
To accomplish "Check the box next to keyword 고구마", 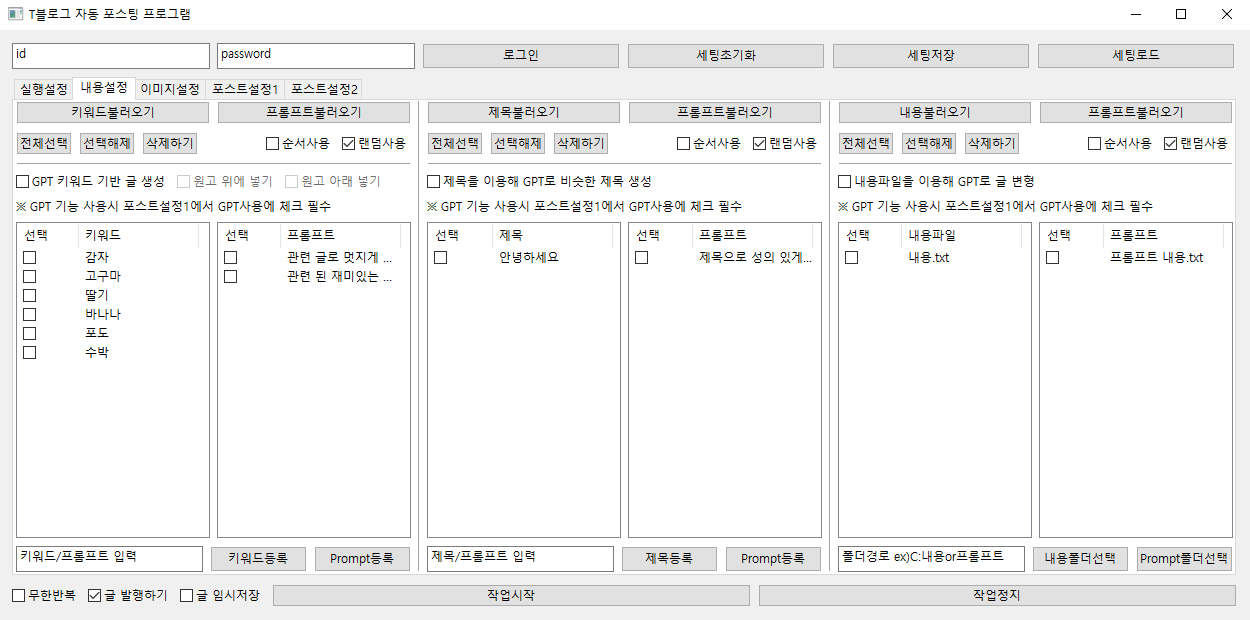I will [30, 277].
